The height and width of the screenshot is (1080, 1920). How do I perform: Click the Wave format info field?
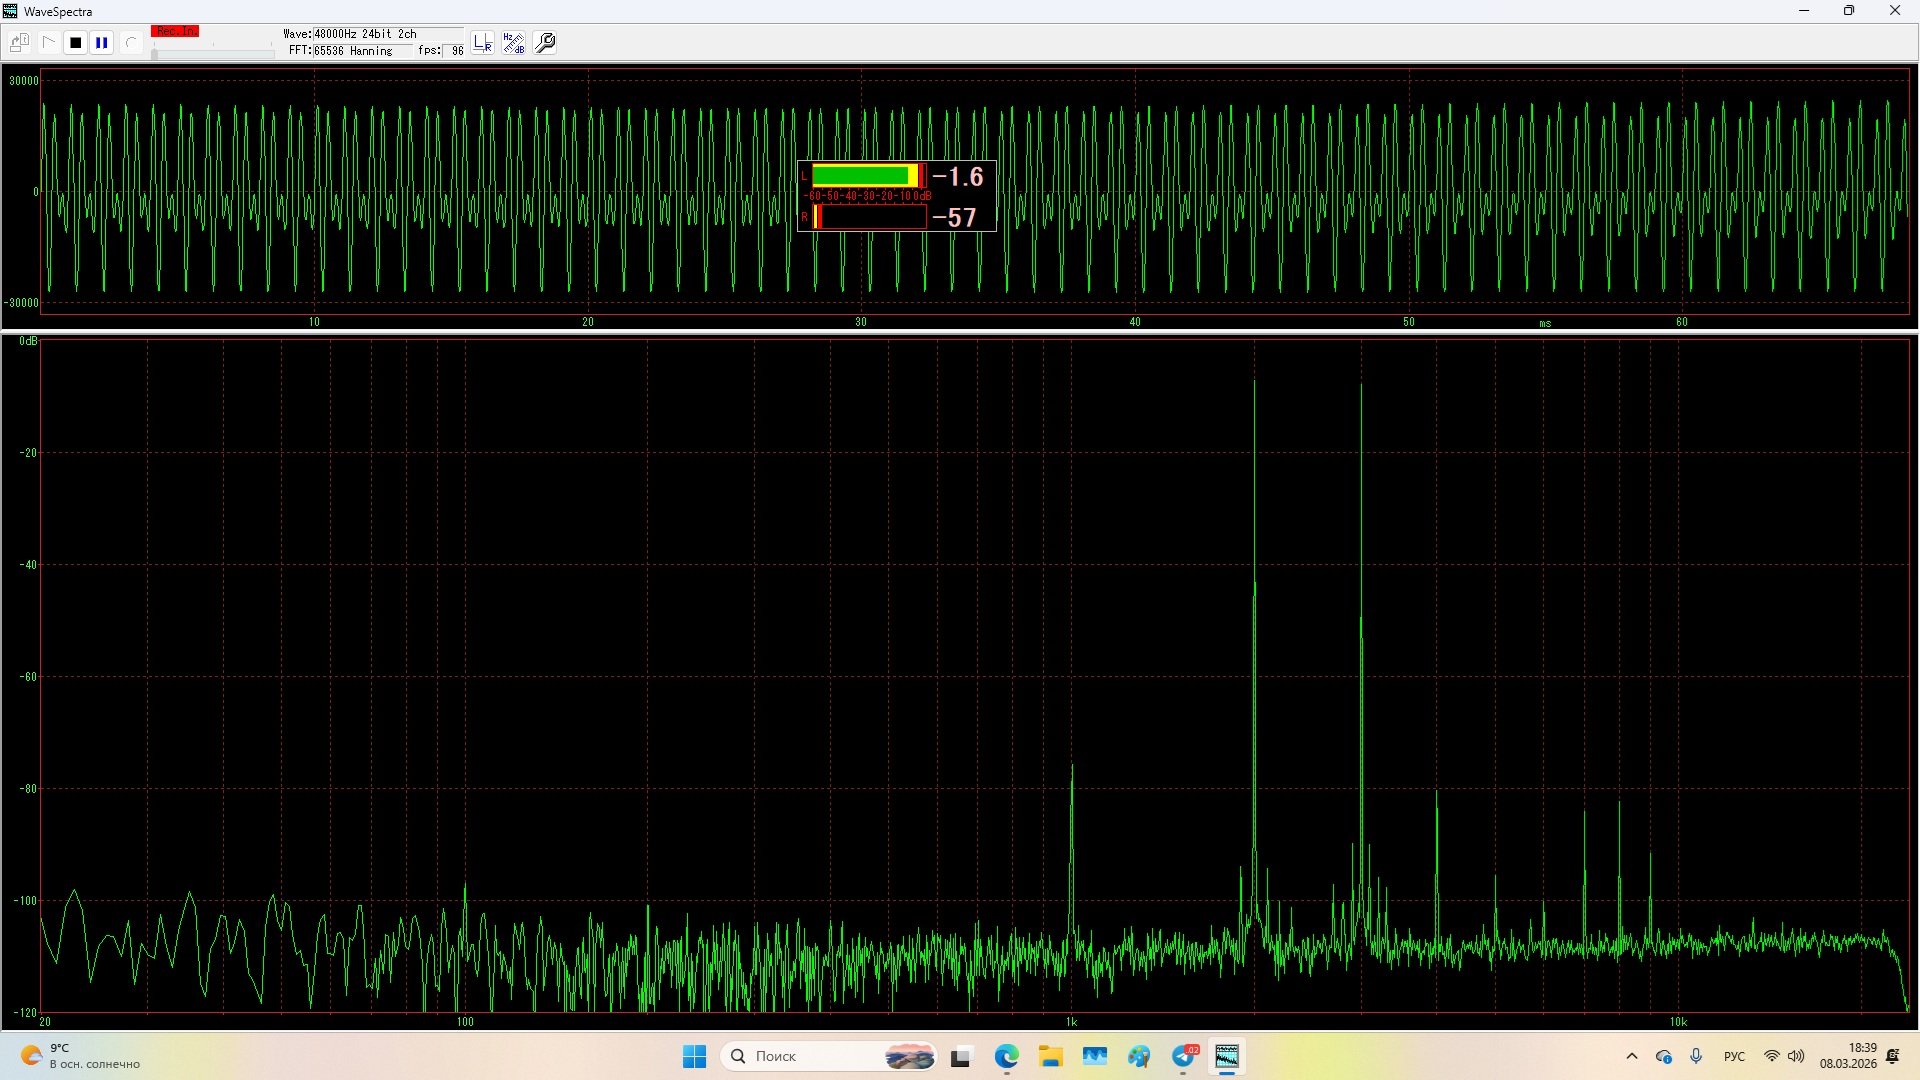(362, 34)
